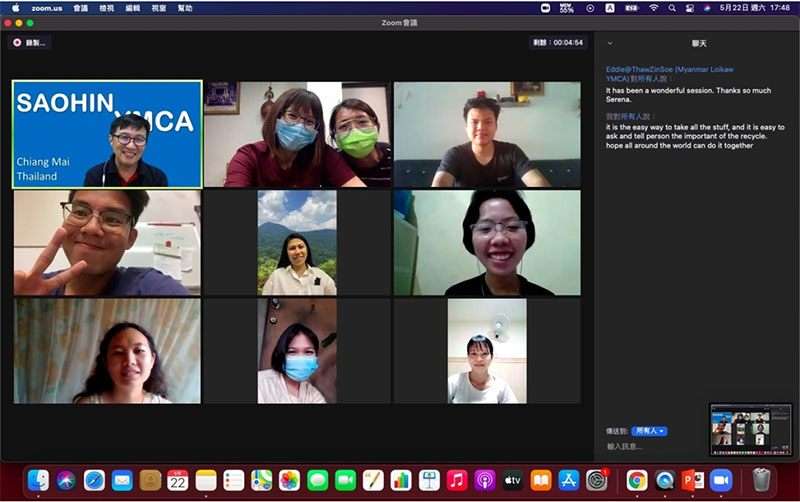The image size is (800, 502).
Task: Open FaceTime from the Dock
Action: point(345,480)
